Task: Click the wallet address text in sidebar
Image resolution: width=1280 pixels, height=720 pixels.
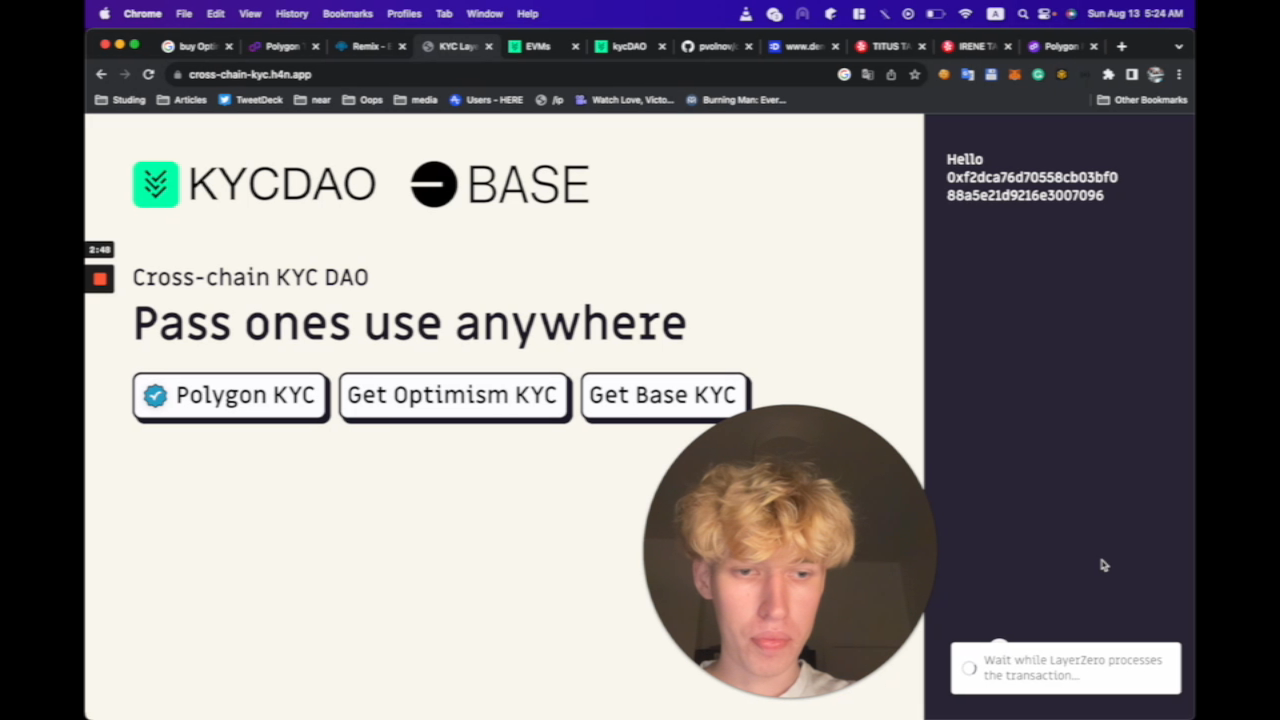Action: click(x=1032, y=187)
